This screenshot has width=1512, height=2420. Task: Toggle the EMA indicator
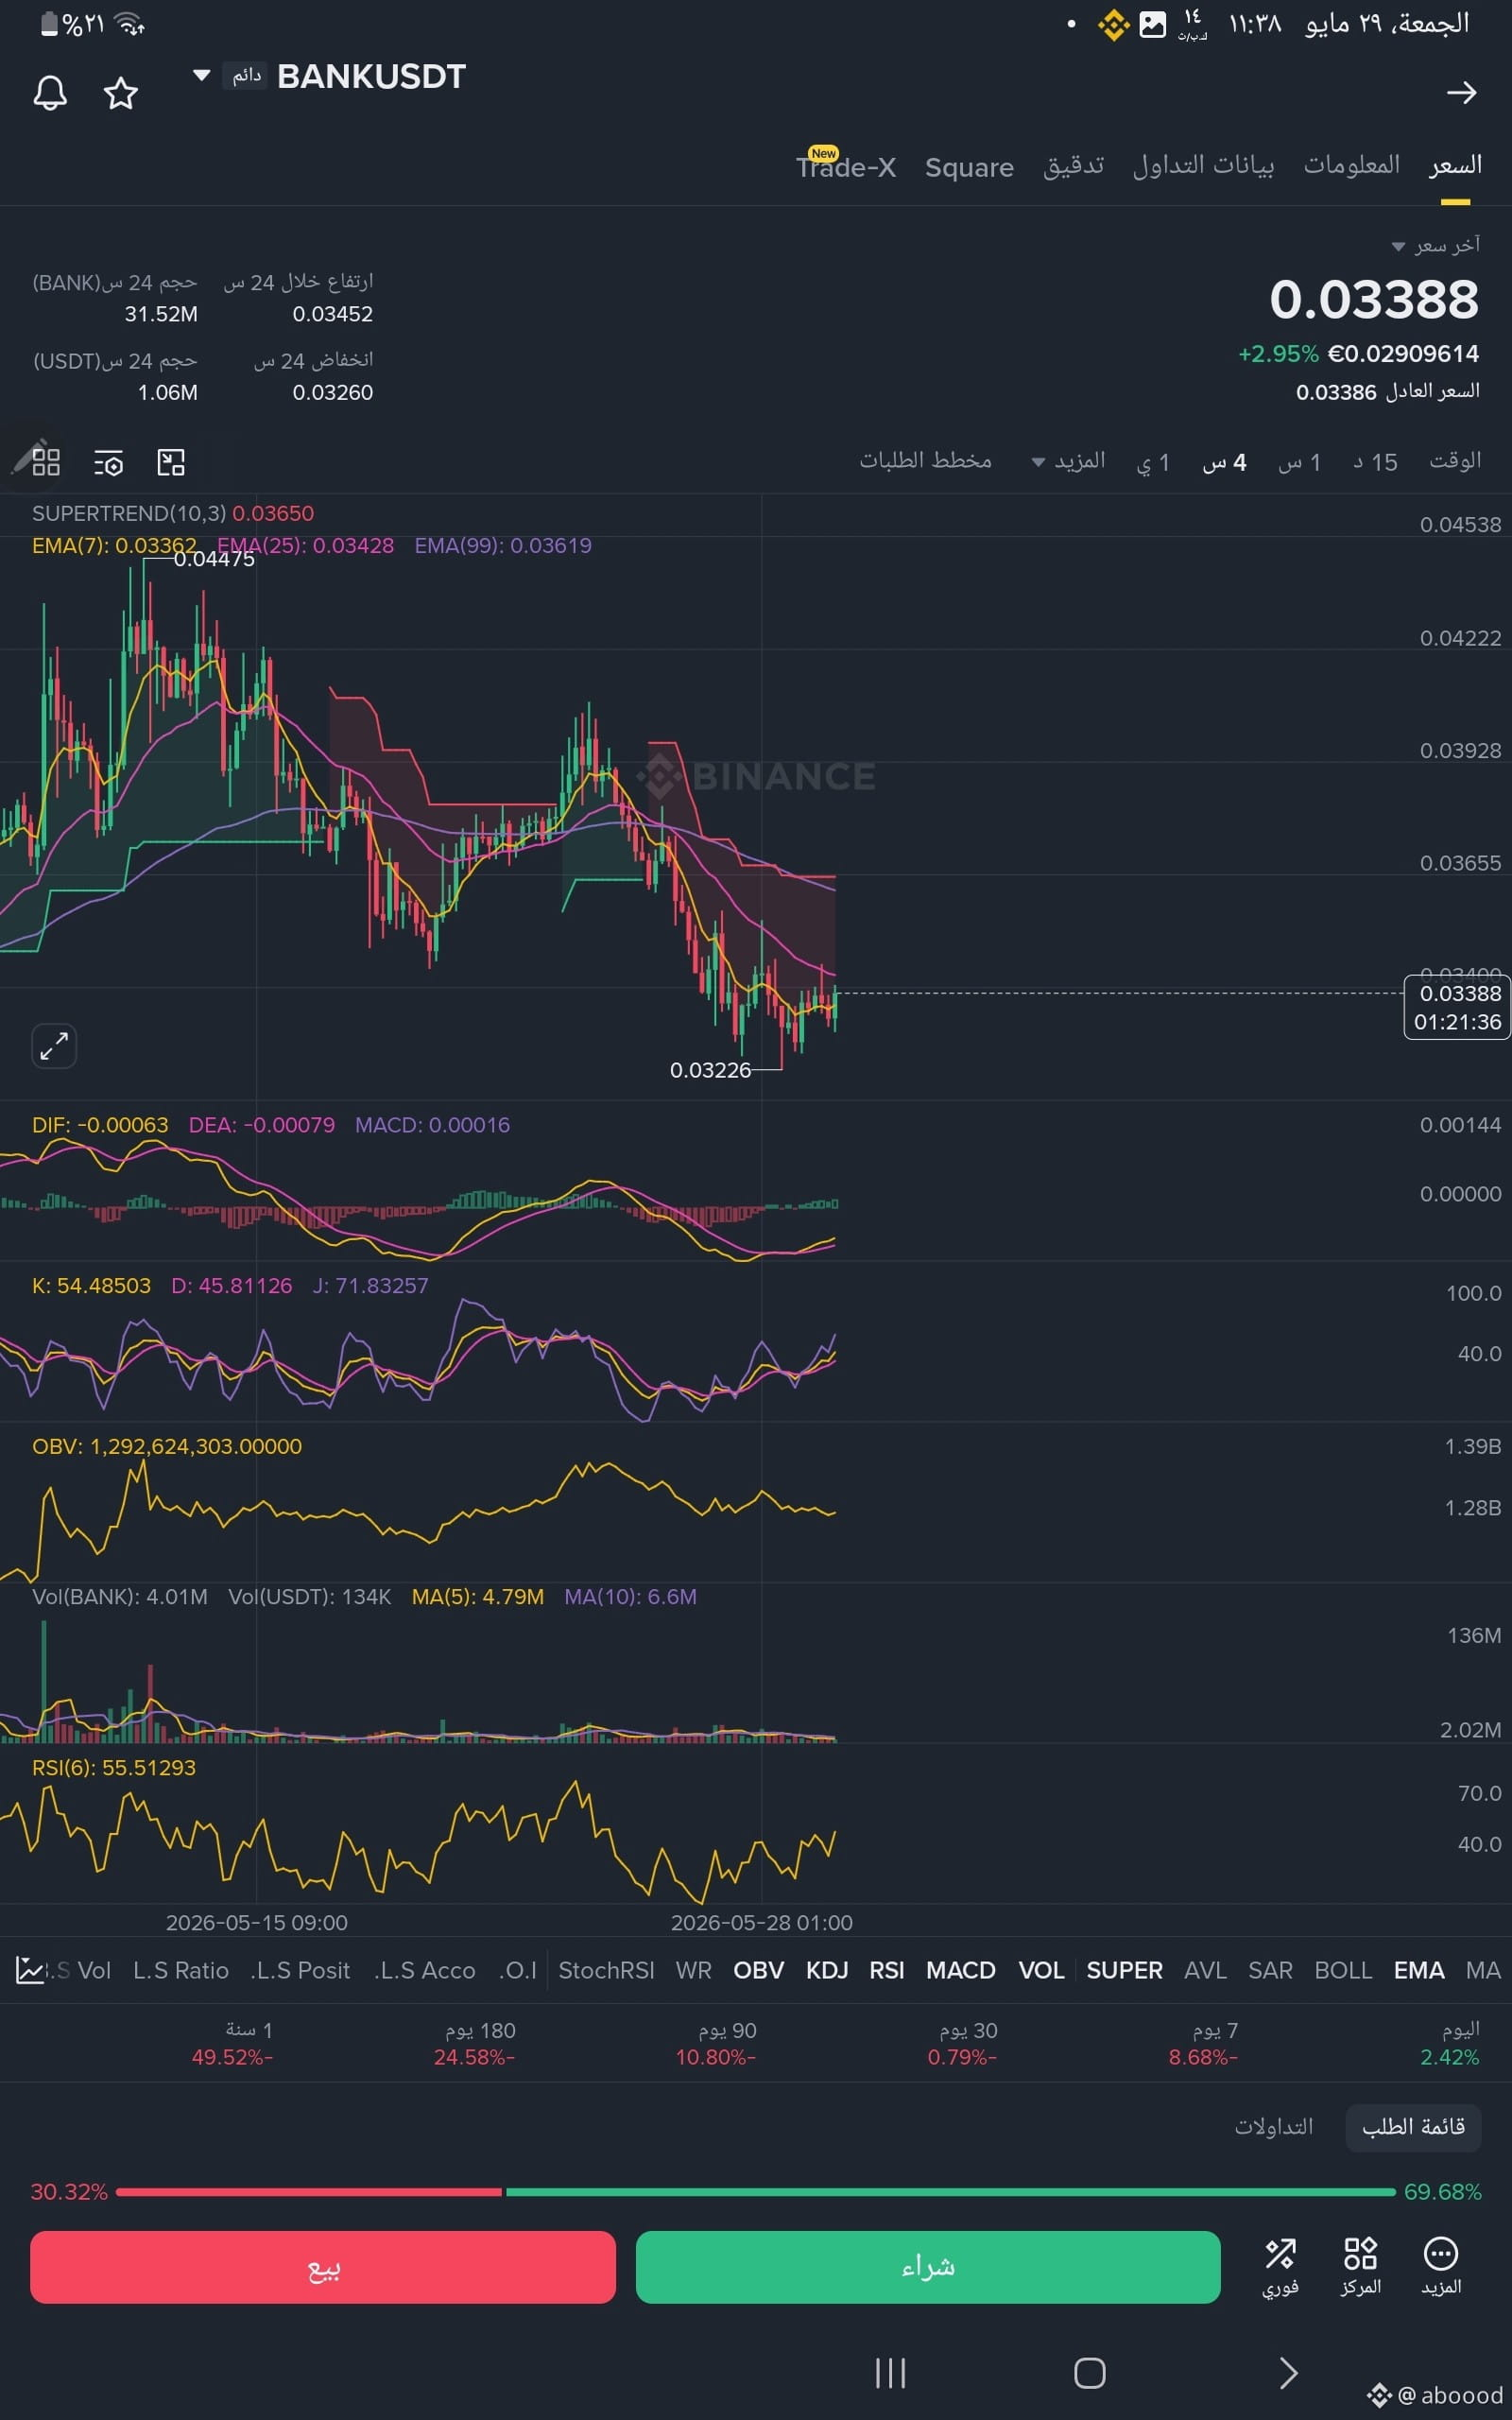[1419, 1970]
